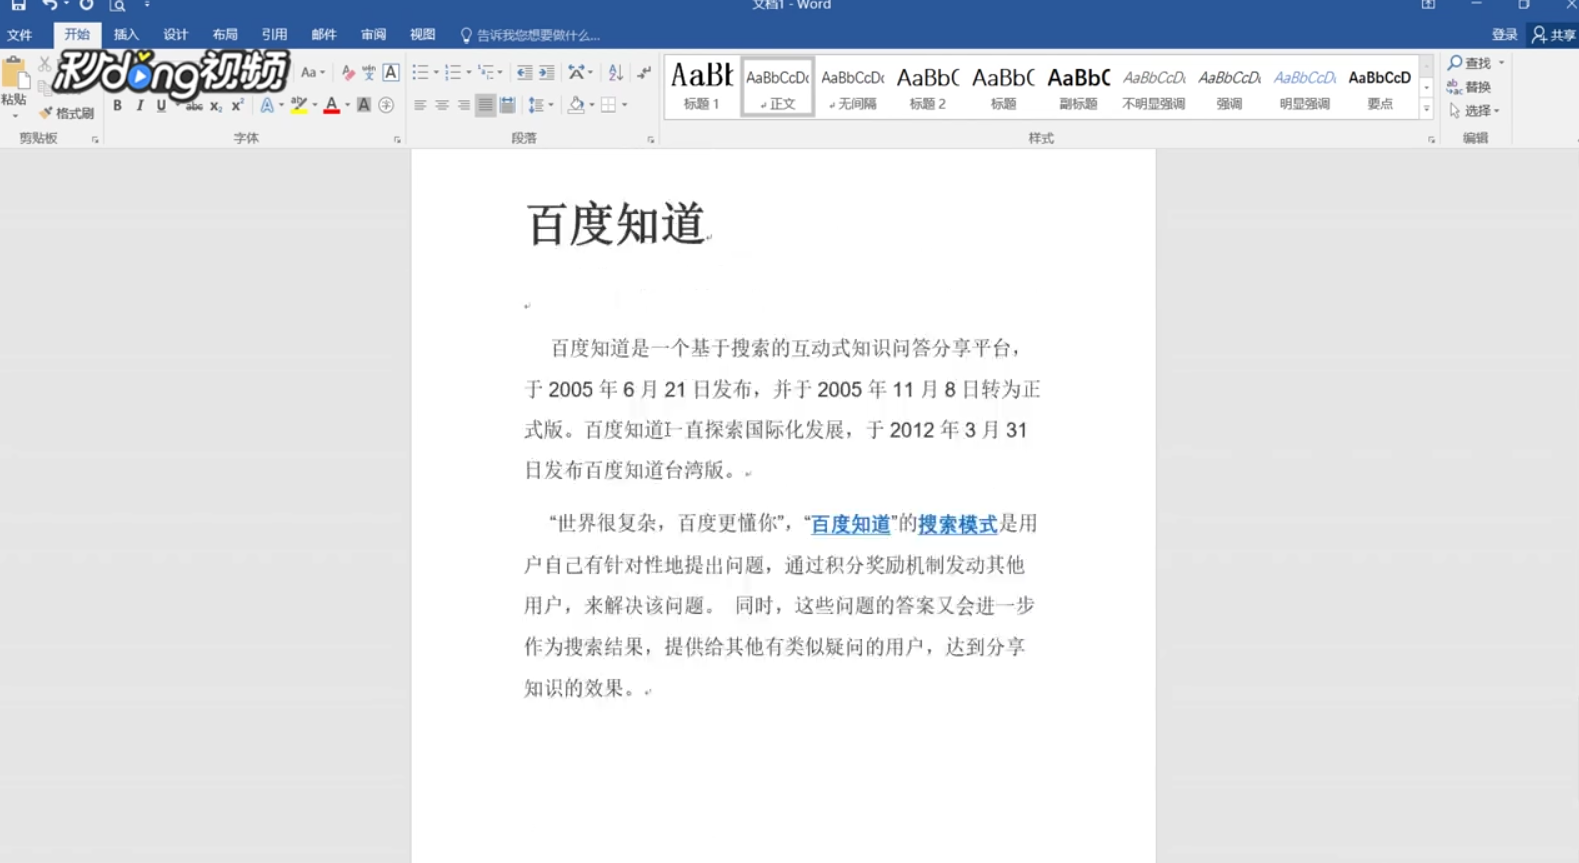Open the Change Case Aa dropdown
1579x863 pixels.
click(x=313, y=72)
